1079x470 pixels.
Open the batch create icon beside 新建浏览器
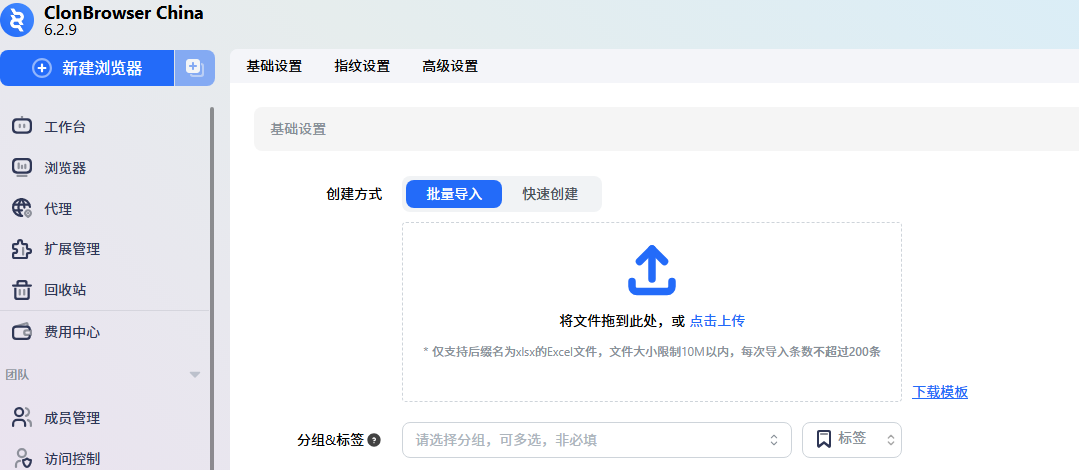coord(194,67)
